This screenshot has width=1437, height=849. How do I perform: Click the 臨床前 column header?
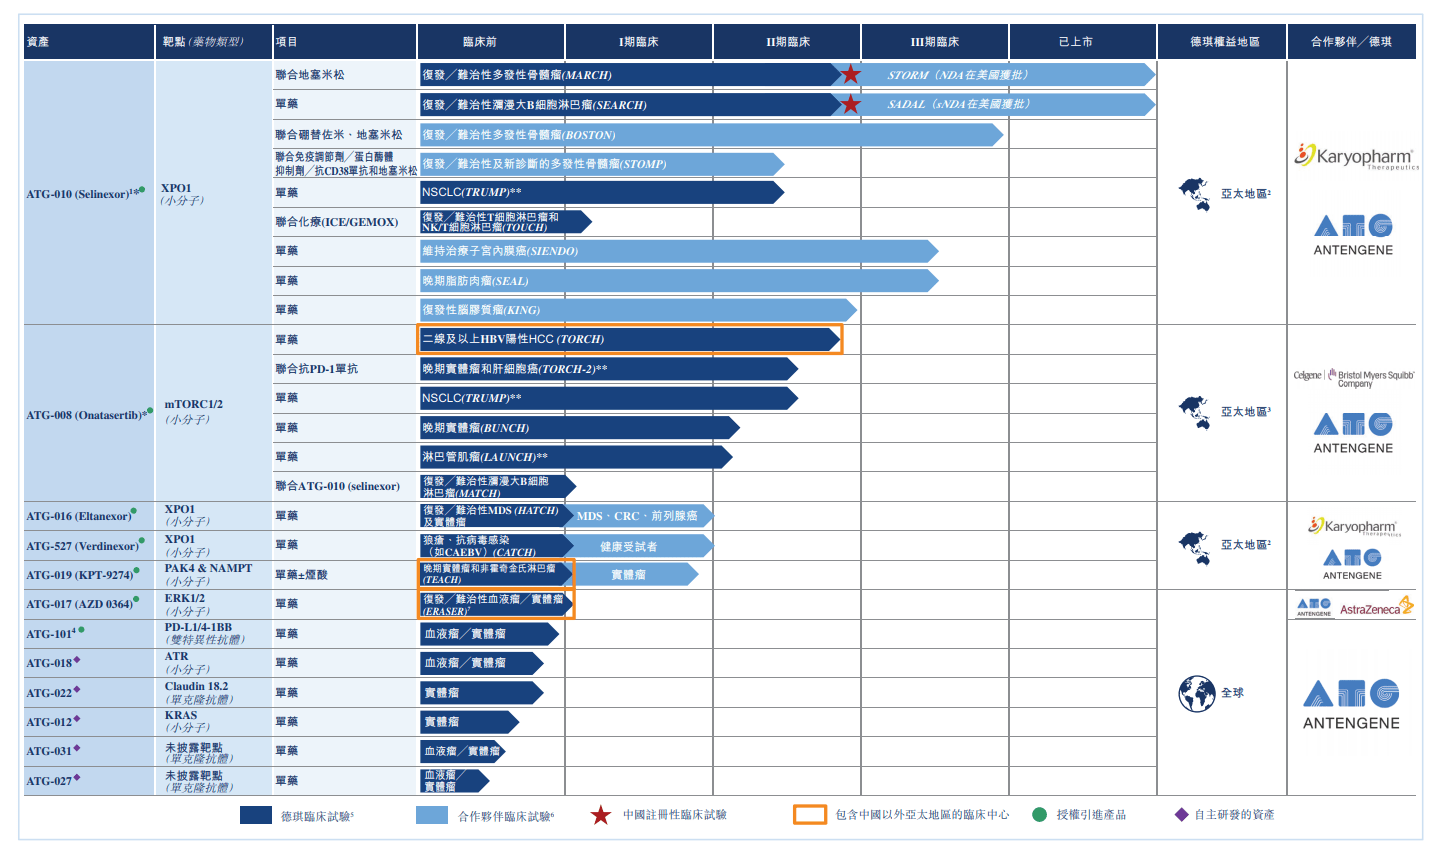[491, 42]
